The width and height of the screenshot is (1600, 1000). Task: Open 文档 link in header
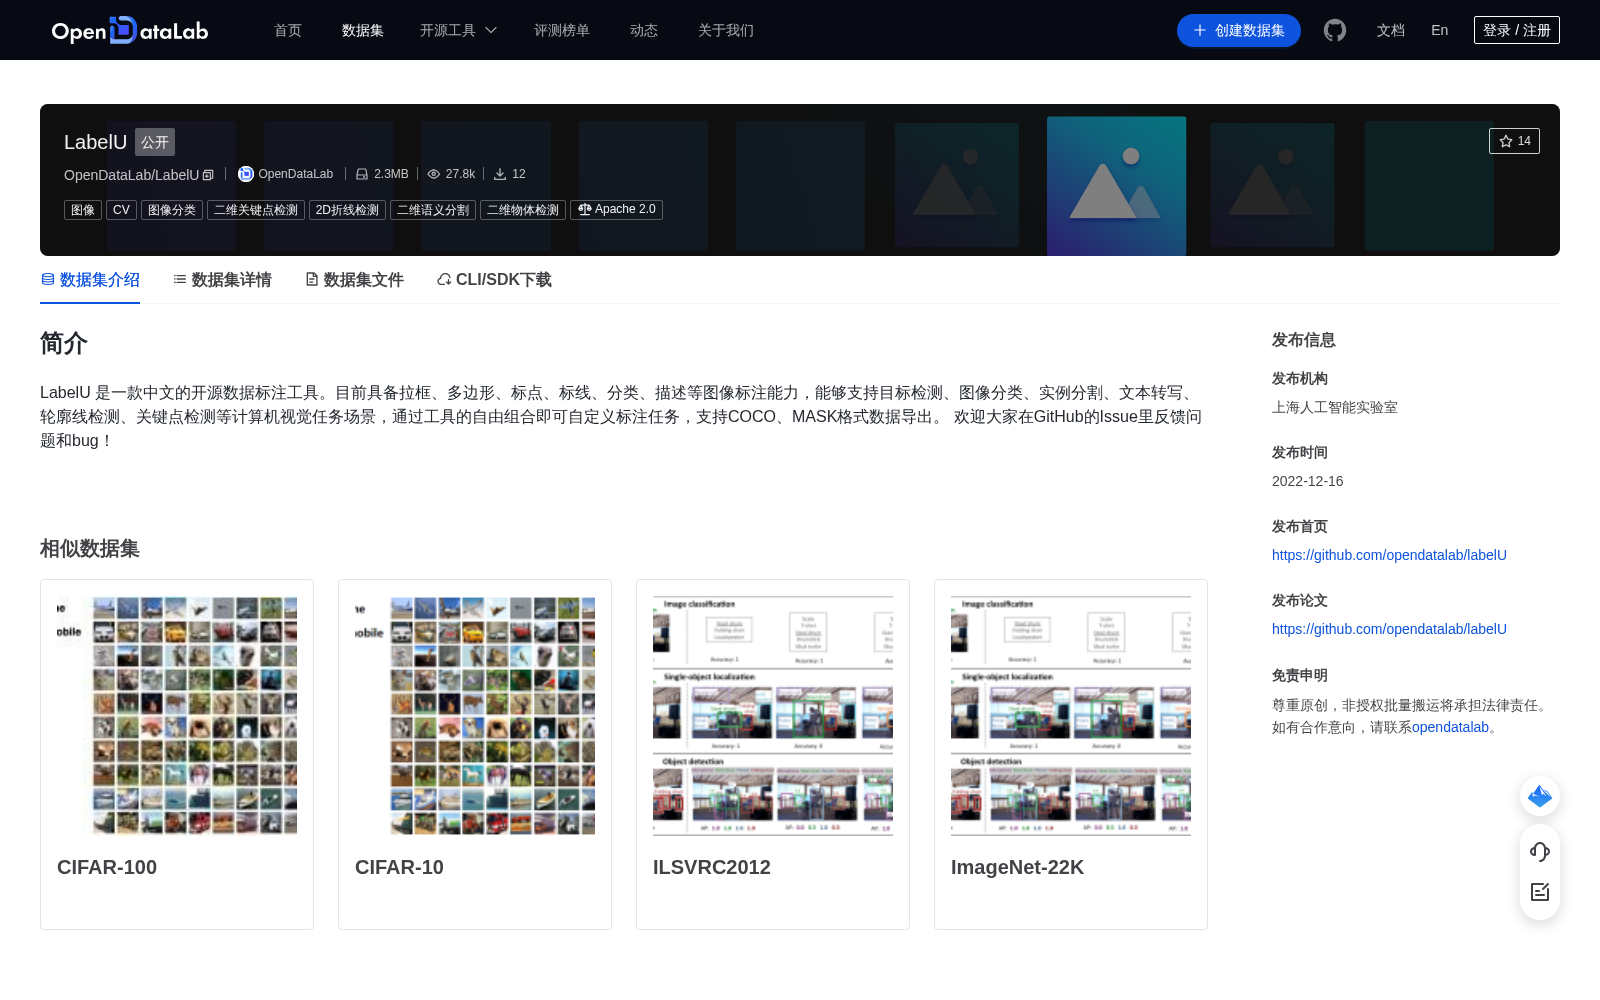pos(1391,31)
